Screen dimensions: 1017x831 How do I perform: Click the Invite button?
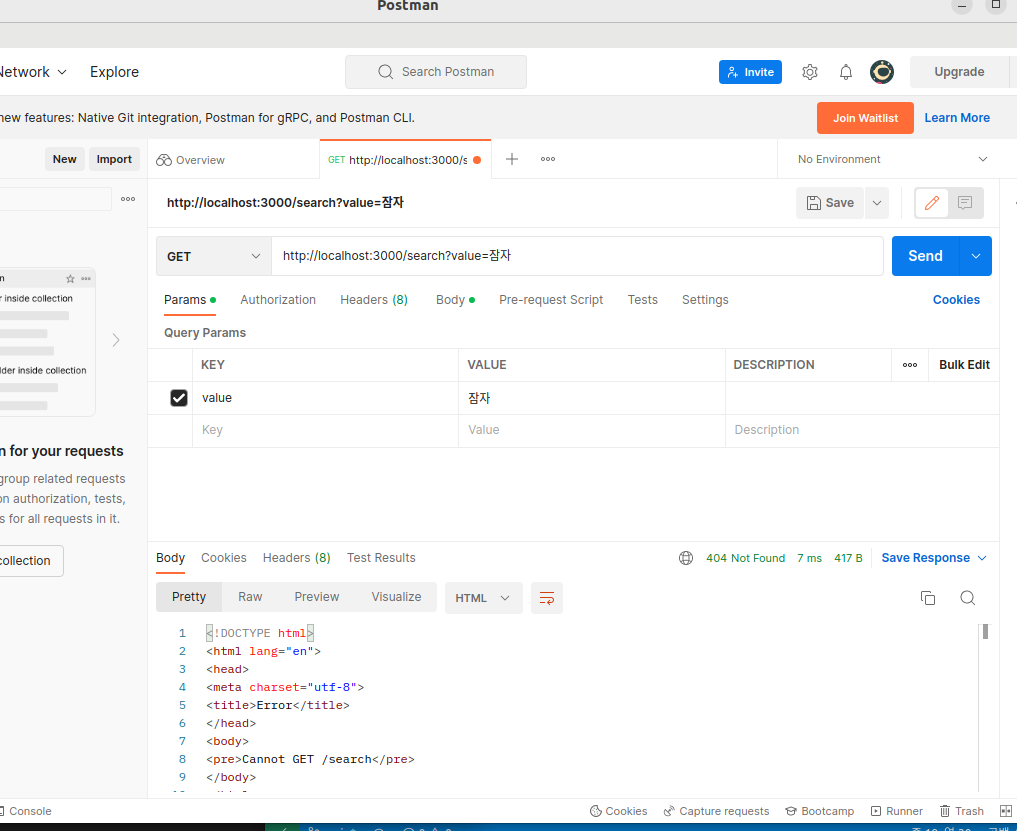coord(750,72)
